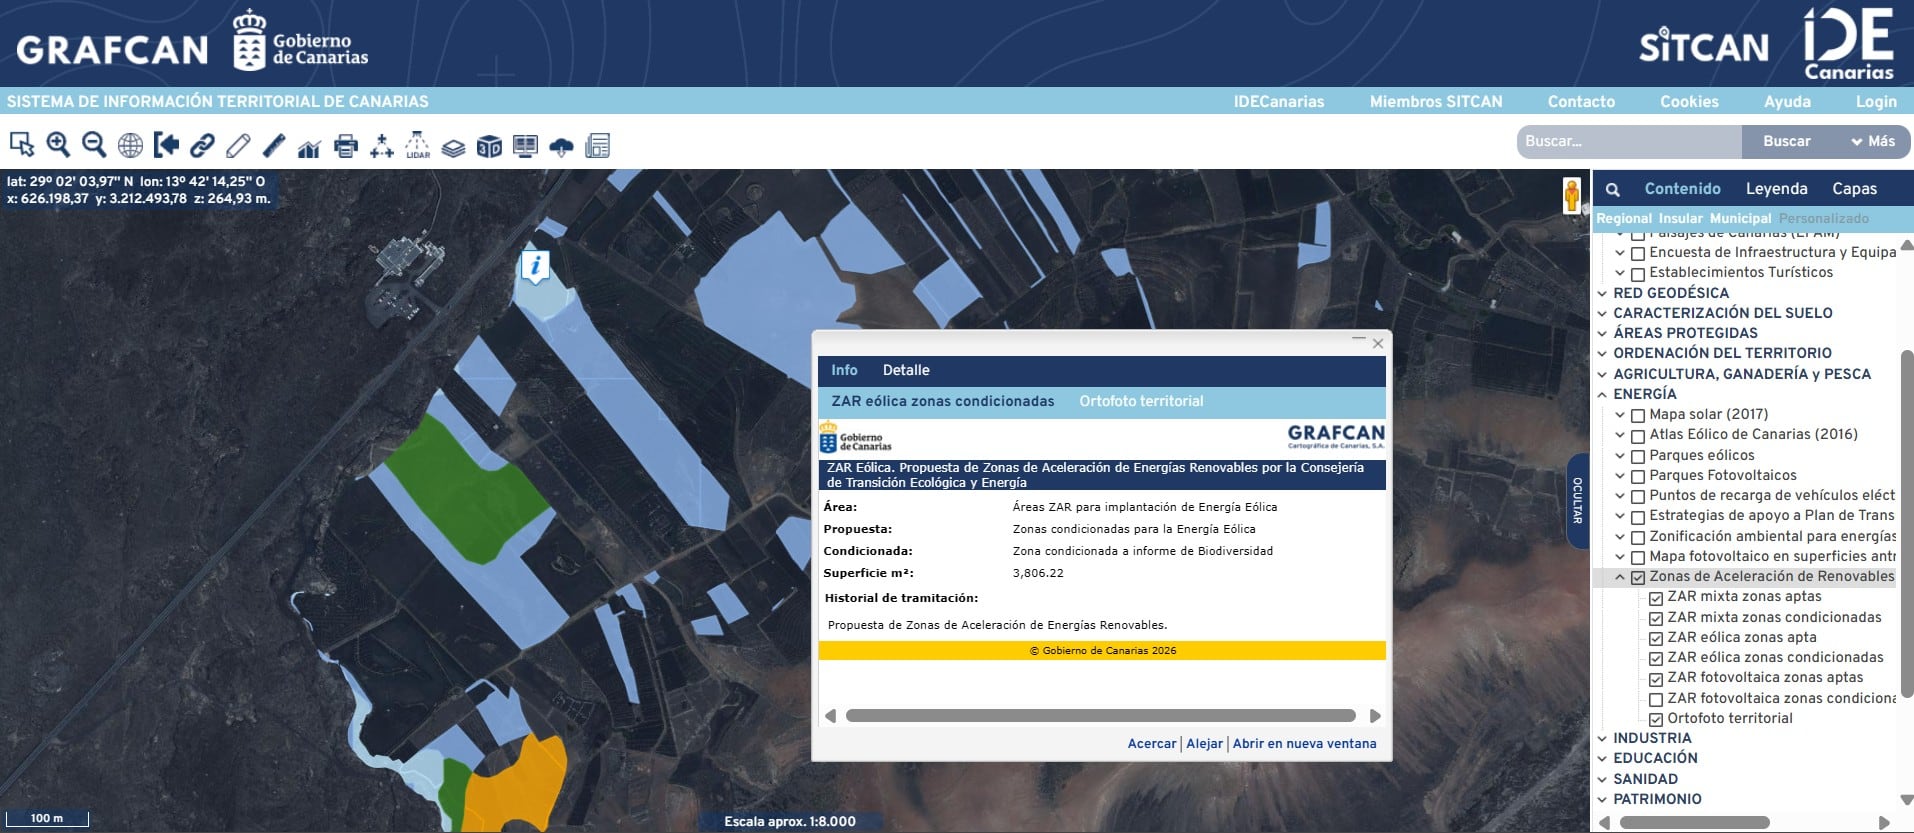The image size is (1914, 833).
Task: Open the Leyenda tab
Action: pyautogui.click(x=1776, y=189)
